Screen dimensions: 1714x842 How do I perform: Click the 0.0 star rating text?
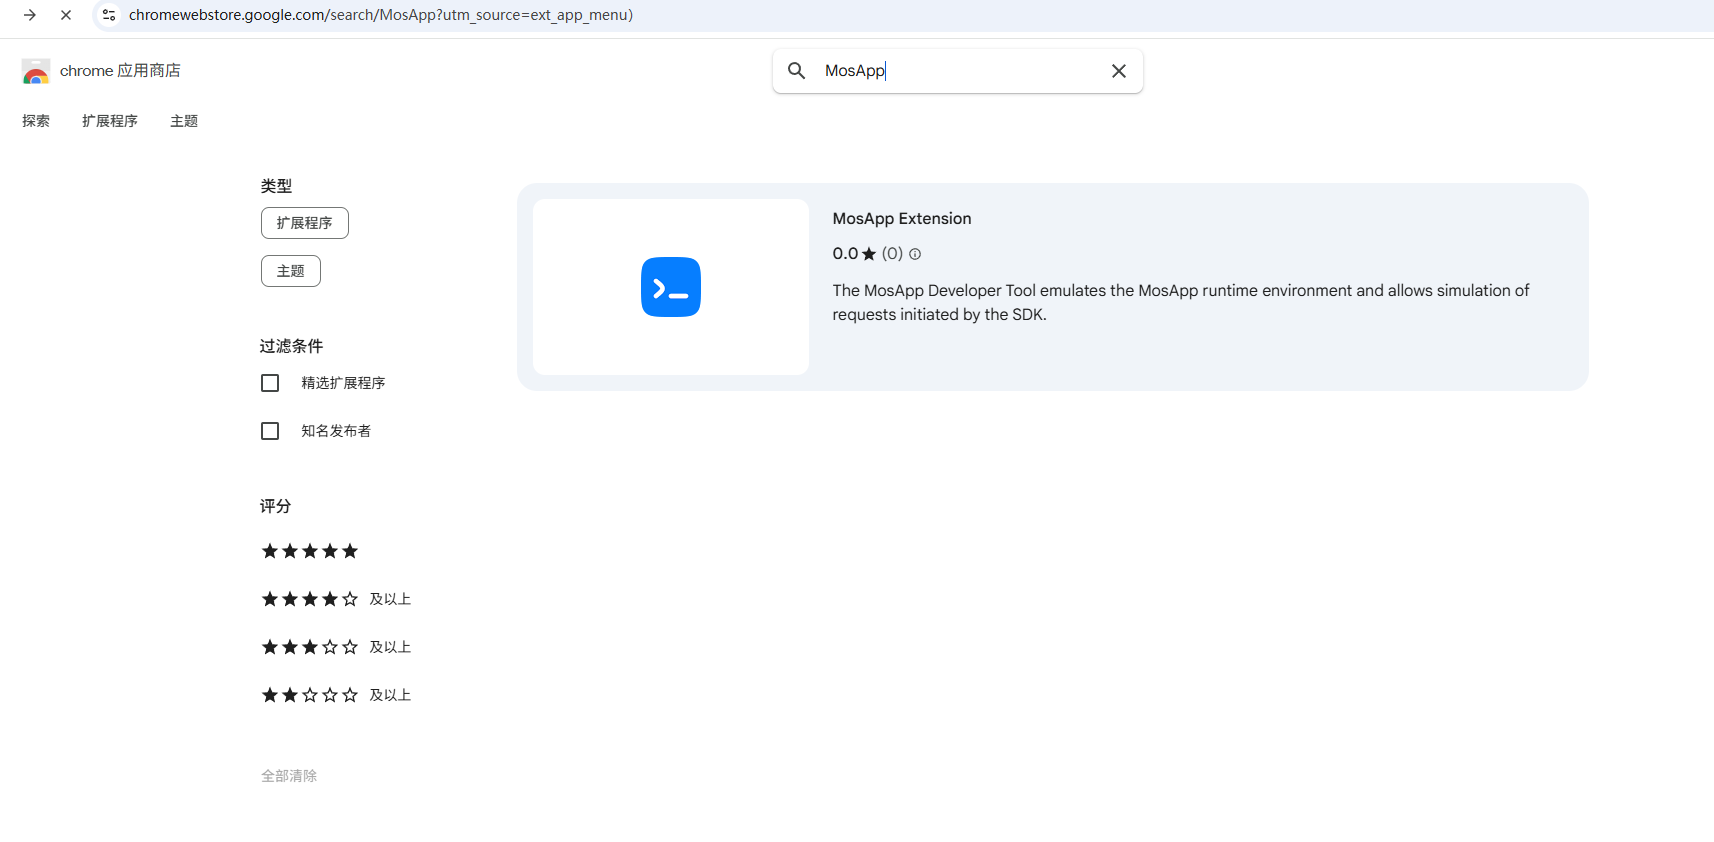click(854, 254)
